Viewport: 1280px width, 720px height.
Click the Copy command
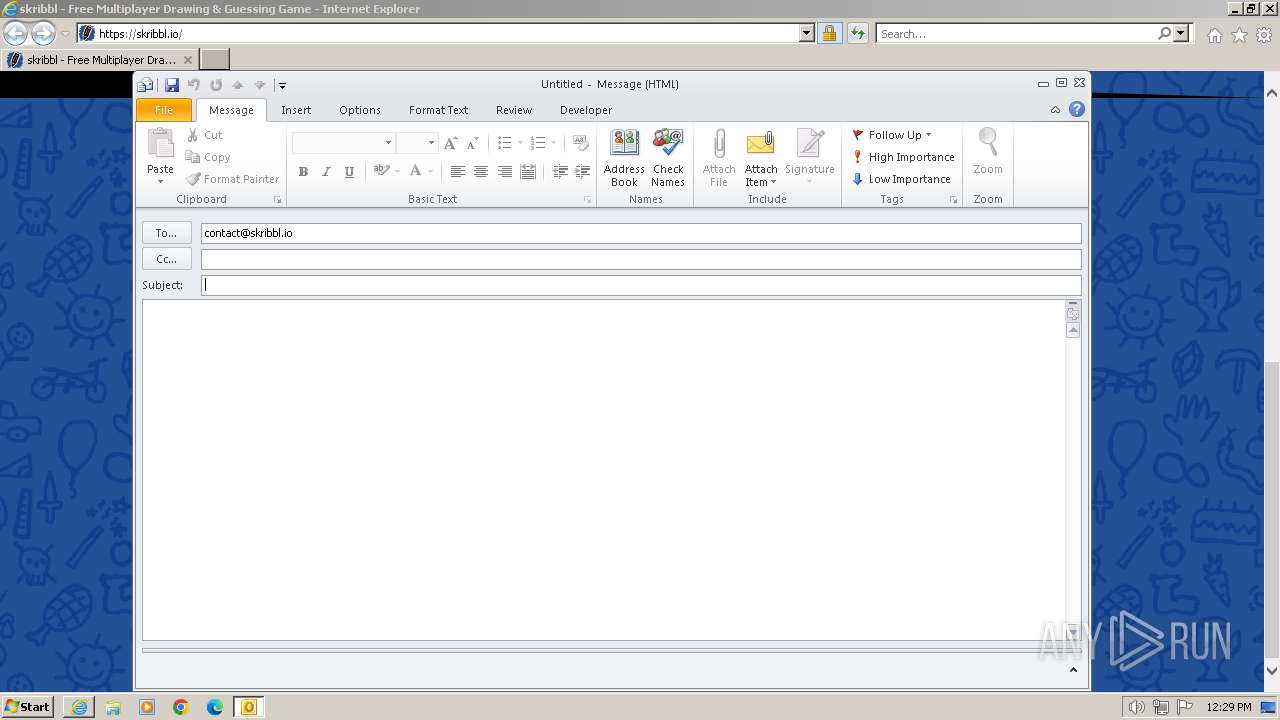point(208,157)
